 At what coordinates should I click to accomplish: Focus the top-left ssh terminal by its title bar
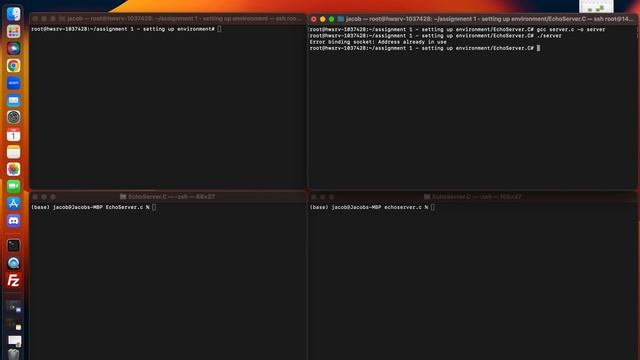click(167, 19)
